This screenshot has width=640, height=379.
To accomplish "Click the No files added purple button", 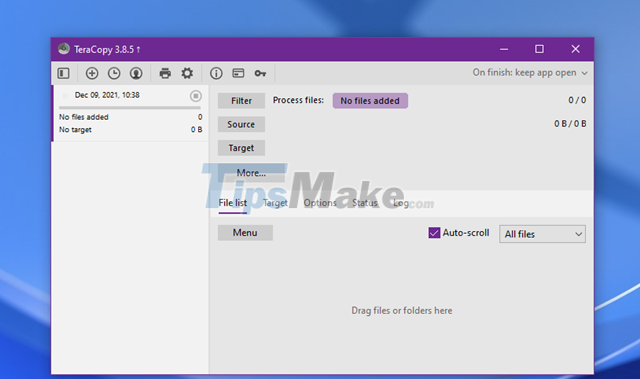I will 370,101.
